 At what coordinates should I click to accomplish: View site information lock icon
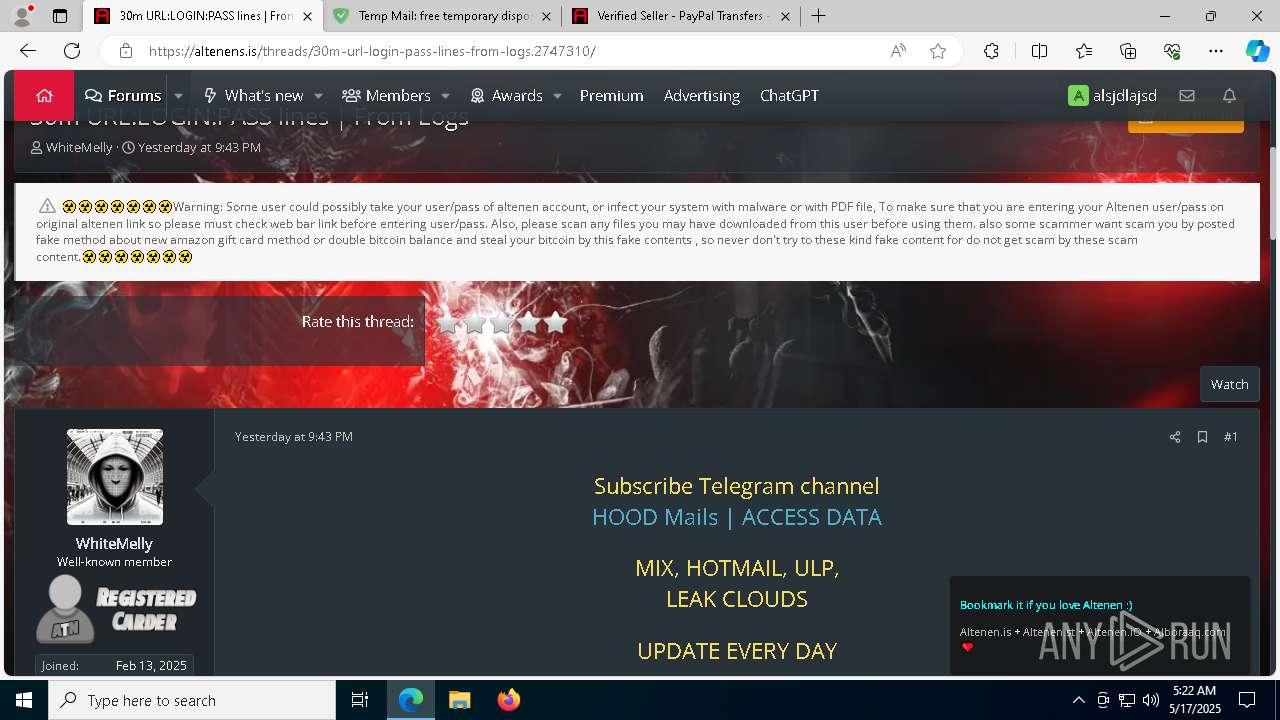click(x=125, y=51)
